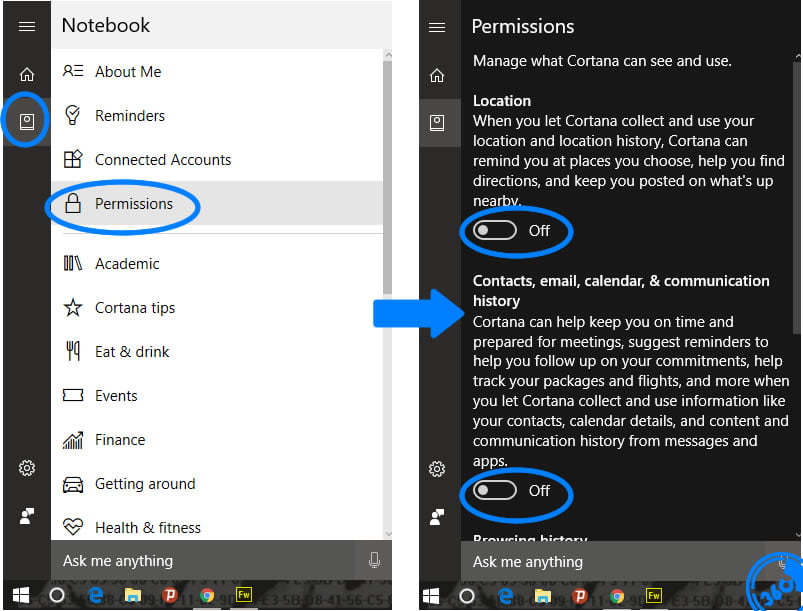Click the Feedback icon in the Permissions panel sidebar
803x611 pixels.
point(437,516)
